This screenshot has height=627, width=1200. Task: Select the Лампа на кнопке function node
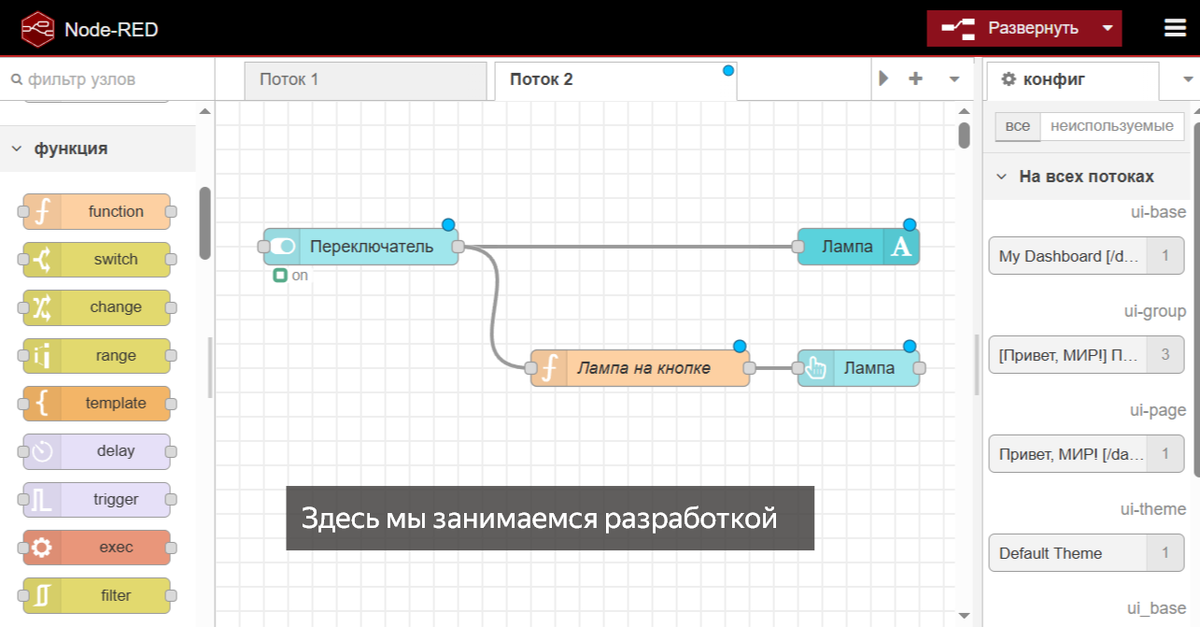pos(640,368)
